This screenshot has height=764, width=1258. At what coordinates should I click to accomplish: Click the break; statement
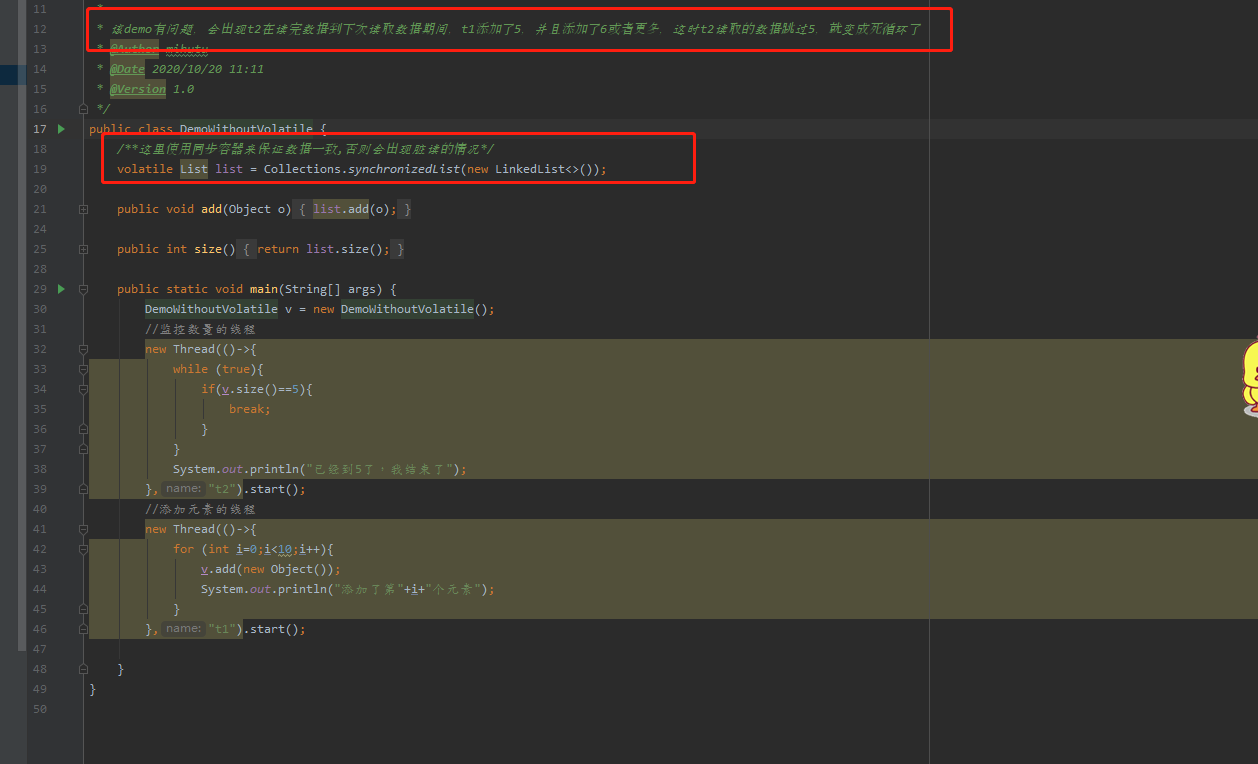point(250,409)
